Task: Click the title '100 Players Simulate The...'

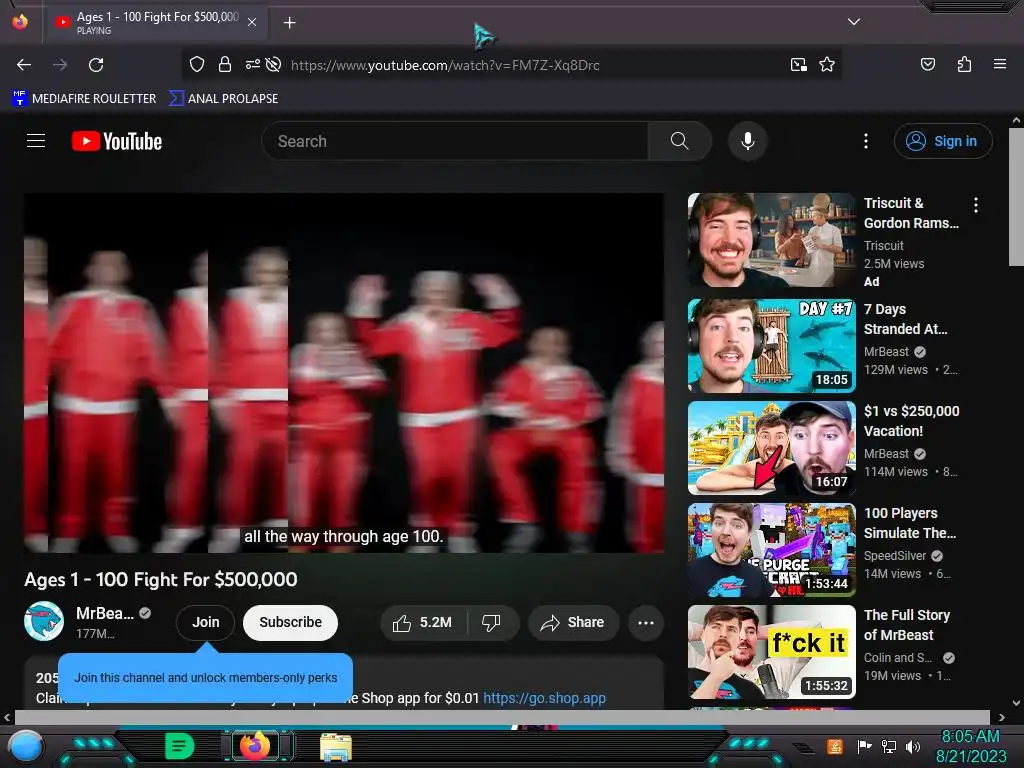Action: (x=910, y=522)
